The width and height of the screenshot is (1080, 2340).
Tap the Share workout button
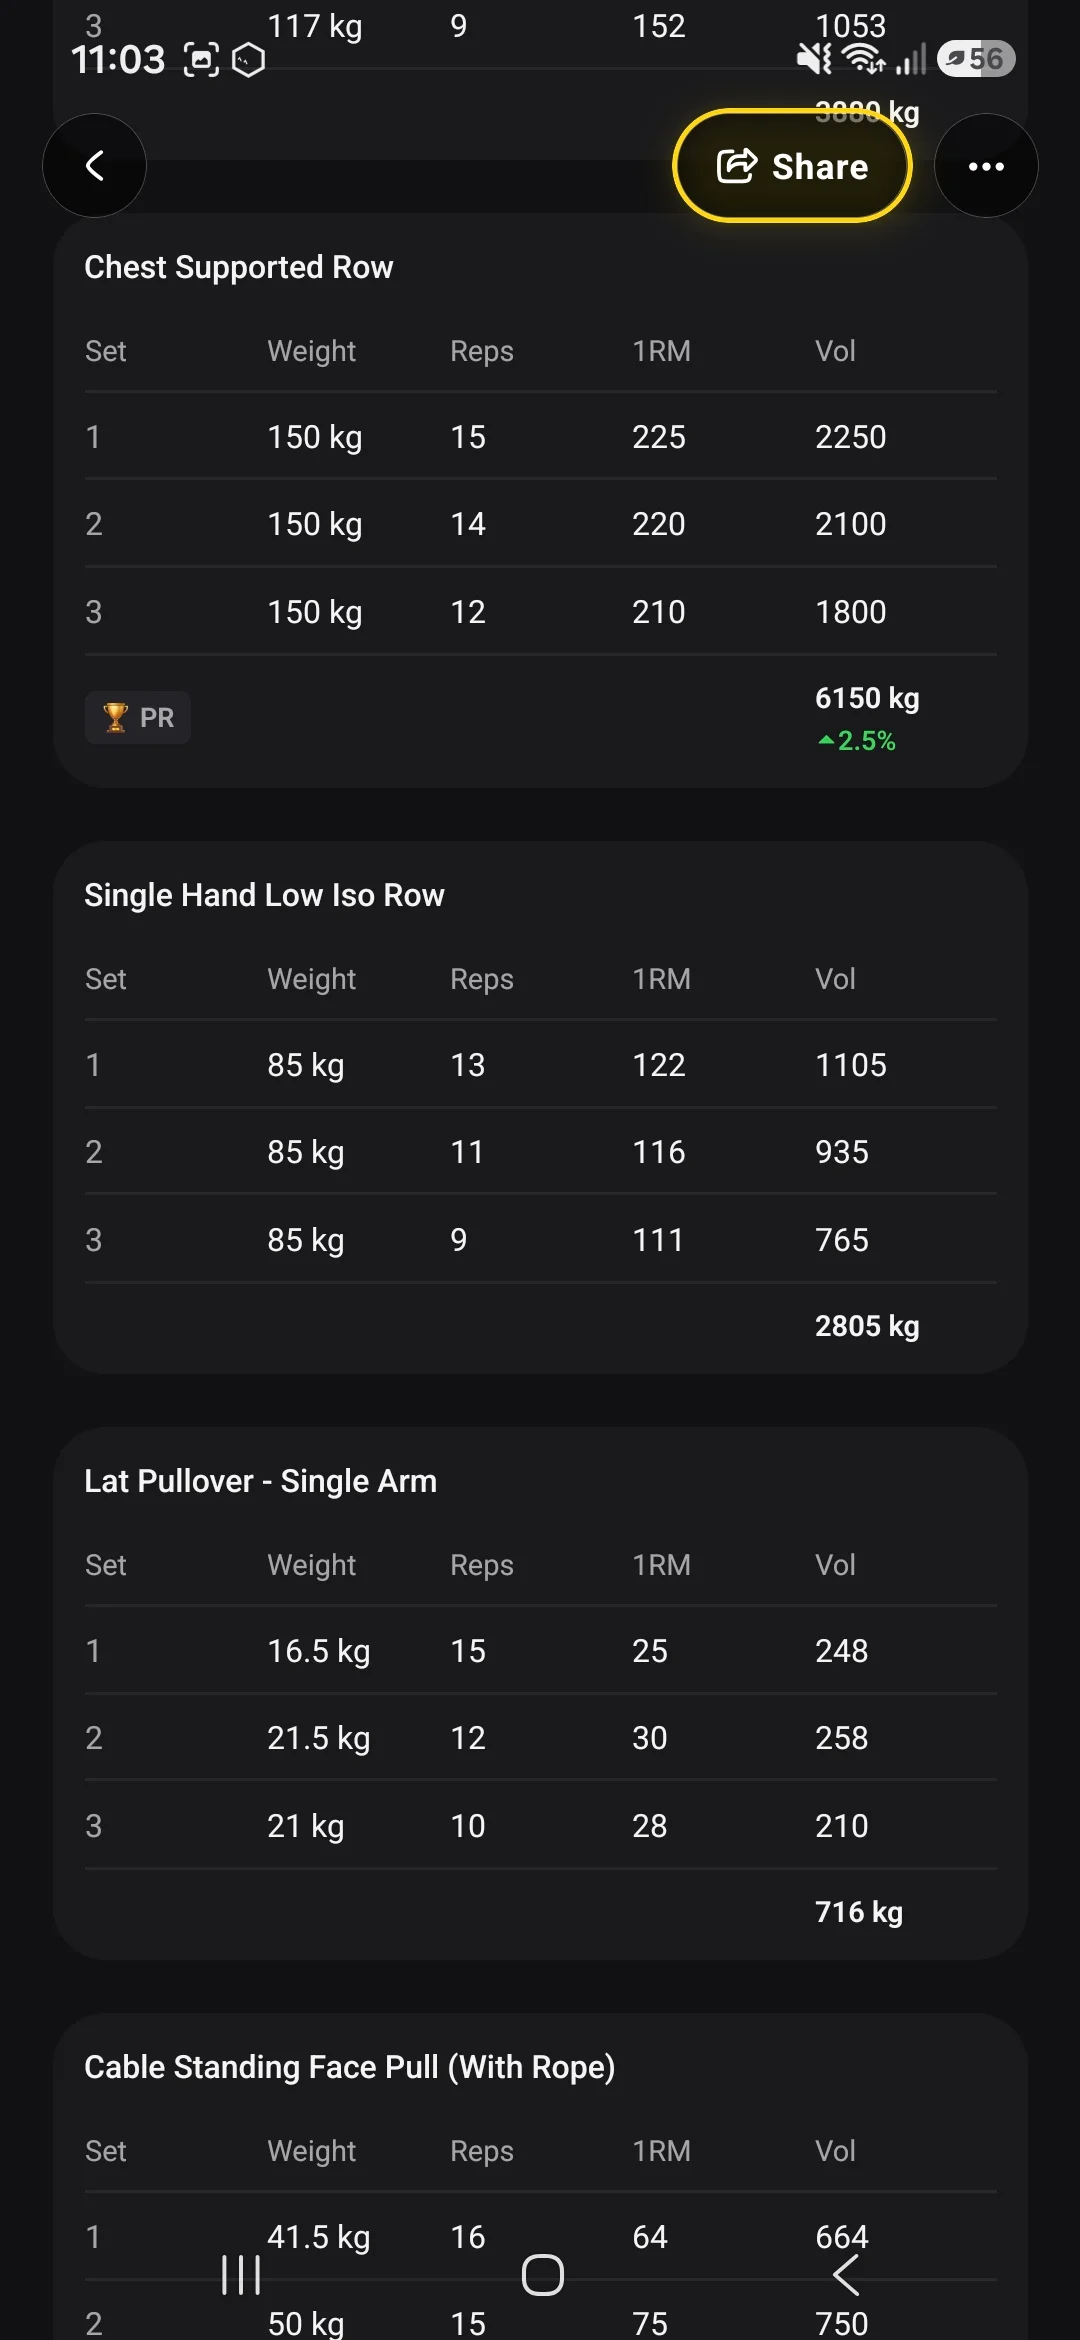[792, 166]
